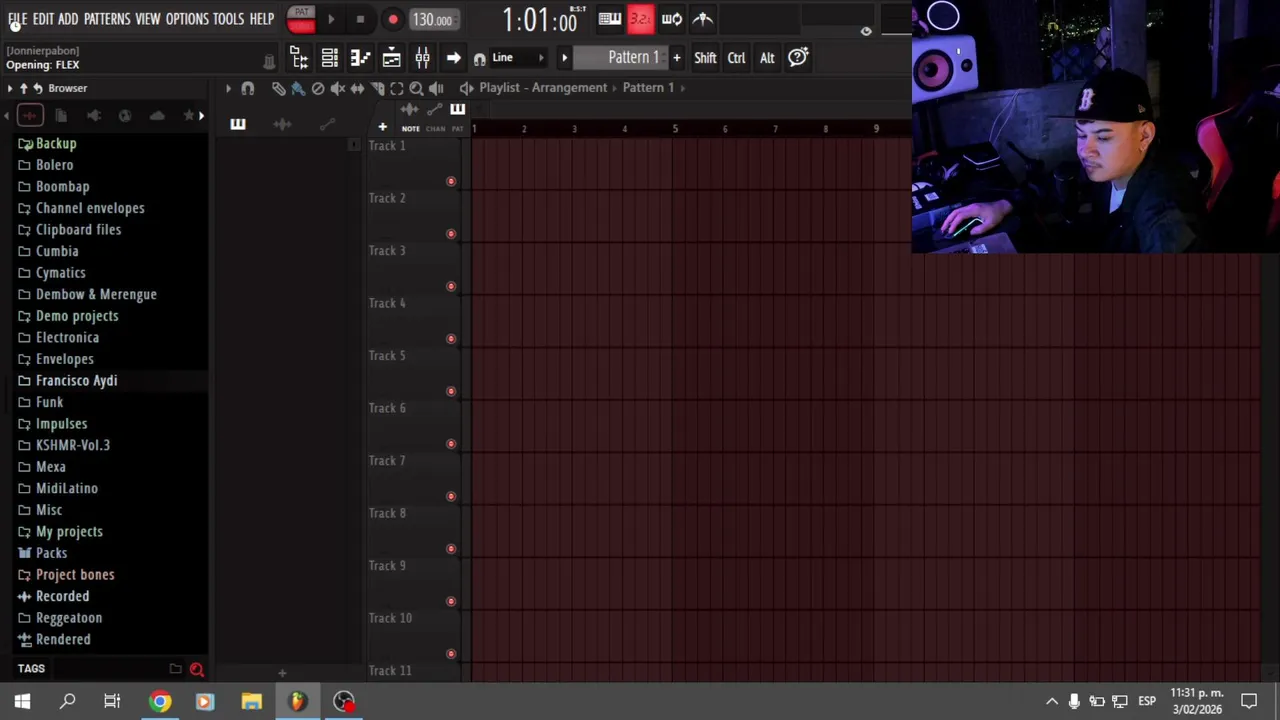The width and height of the screenshot is (1280, 720).
Task: Open the Mixer icon
Action: click(422, 58)
